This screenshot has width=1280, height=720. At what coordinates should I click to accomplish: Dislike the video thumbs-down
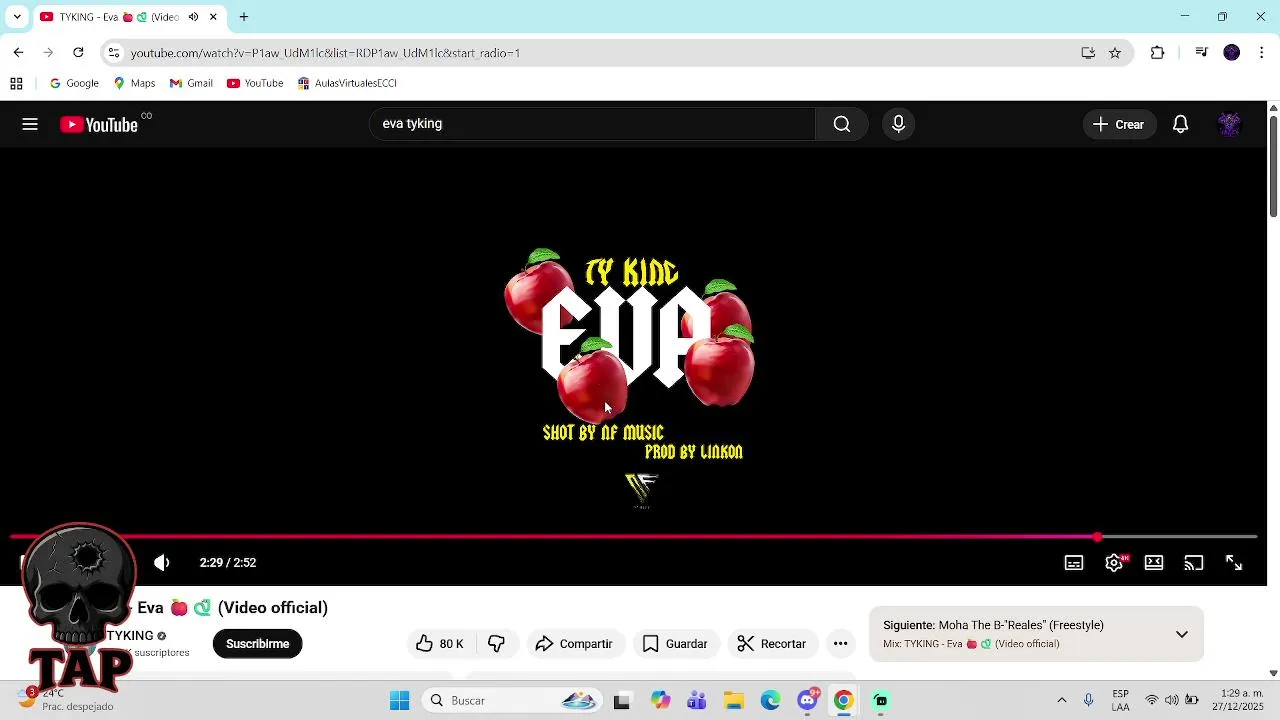click(x=496, y=644)
